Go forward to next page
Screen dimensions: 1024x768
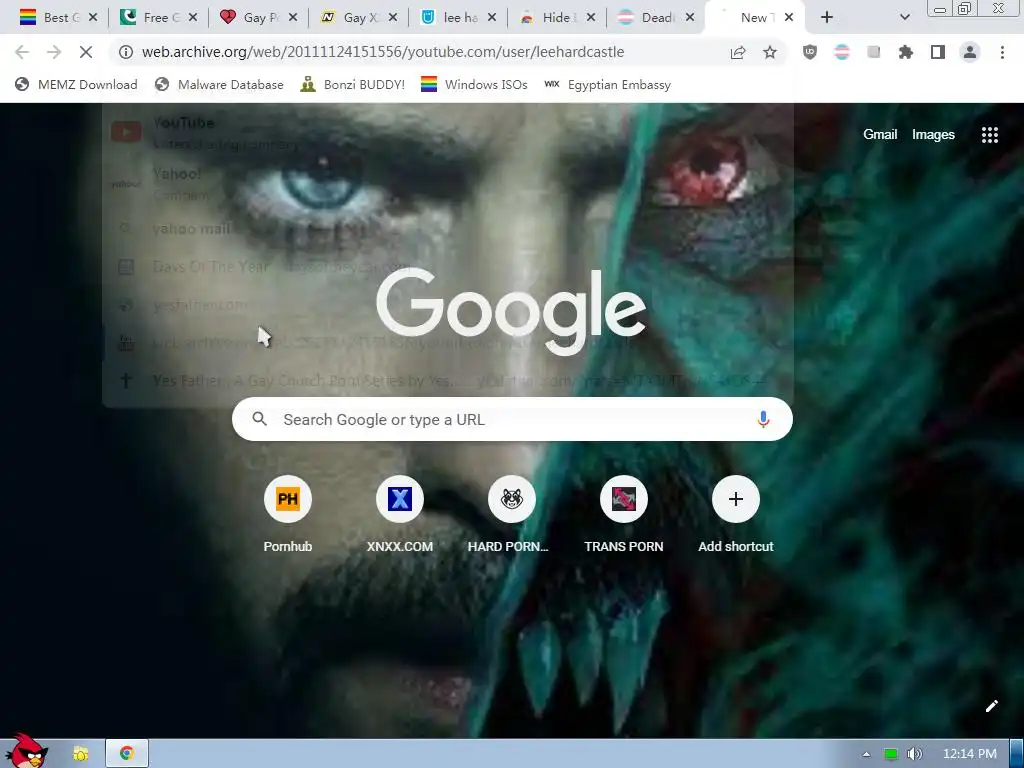pyautogui.click(x=54, y=52)
